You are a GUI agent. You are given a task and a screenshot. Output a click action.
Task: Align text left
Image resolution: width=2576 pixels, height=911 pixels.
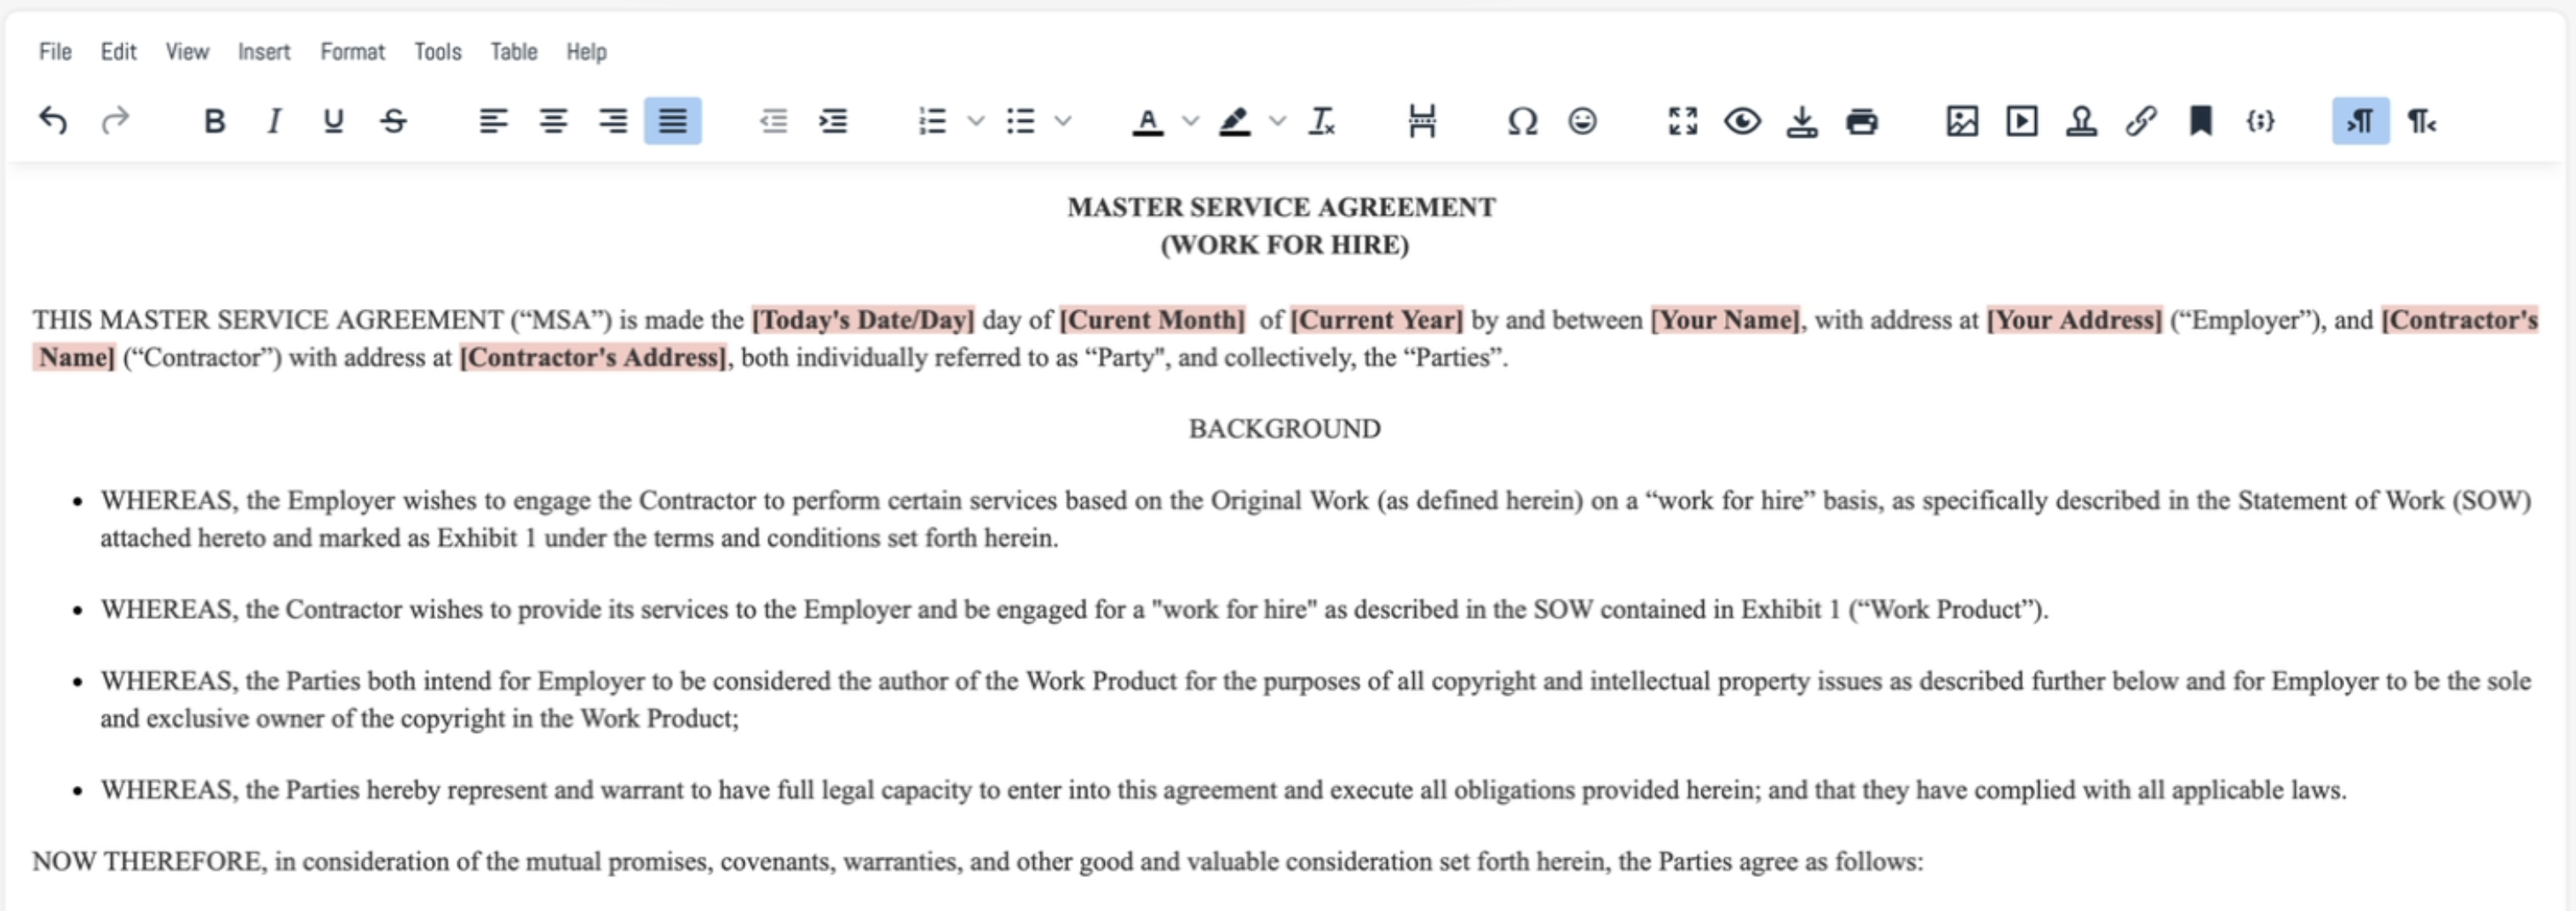(493, 121)
